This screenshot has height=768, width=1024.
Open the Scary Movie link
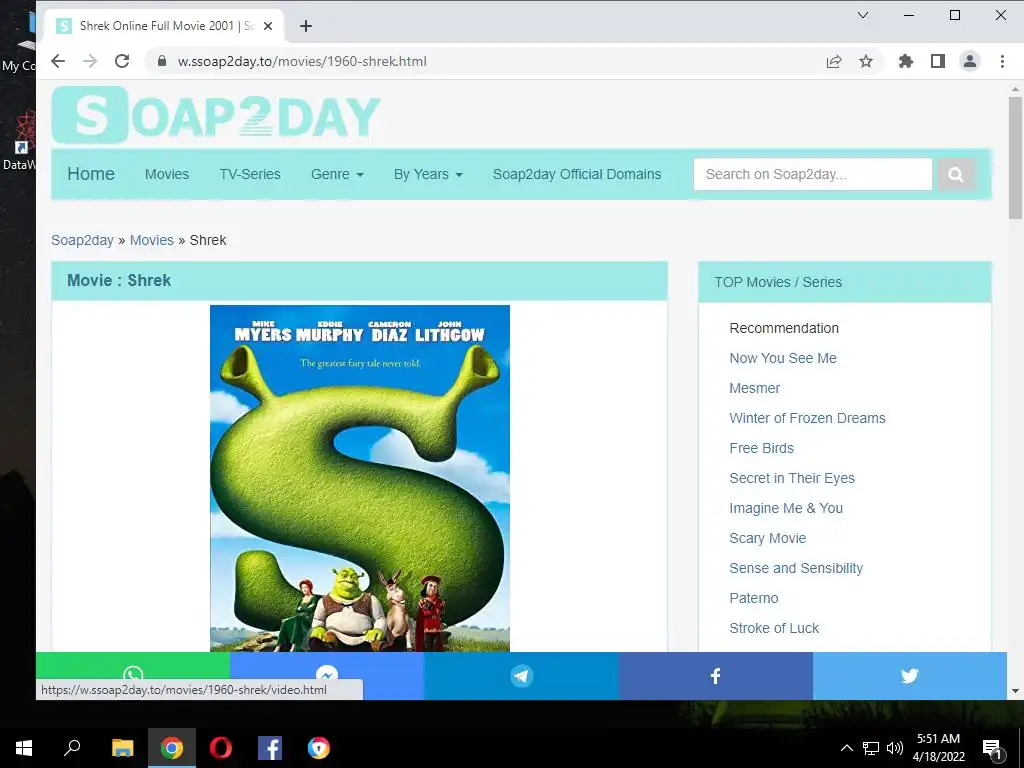pyautogui.click(x=767, y=538)
